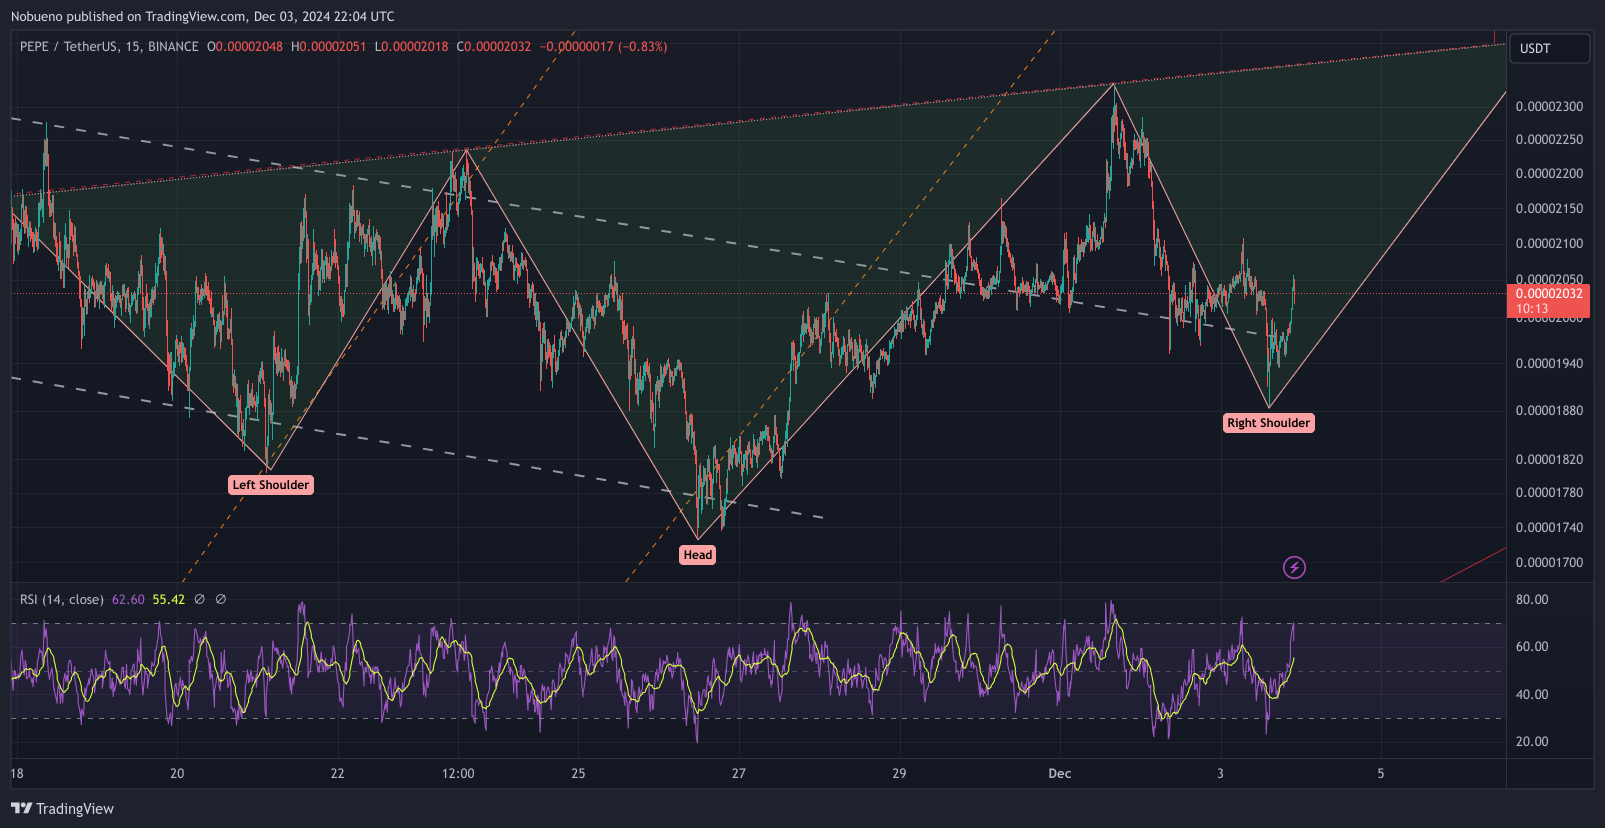This screenshot has height=828, width=1605.
Task: Click the close price C0.00002032
Action: (x=494, y=46)
